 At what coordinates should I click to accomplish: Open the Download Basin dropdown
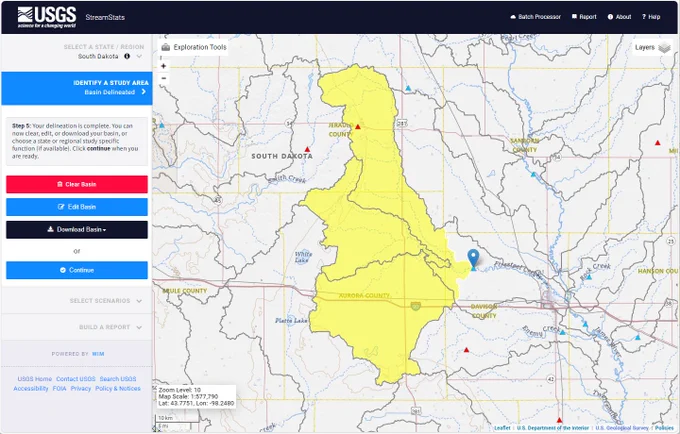point(77,229)
